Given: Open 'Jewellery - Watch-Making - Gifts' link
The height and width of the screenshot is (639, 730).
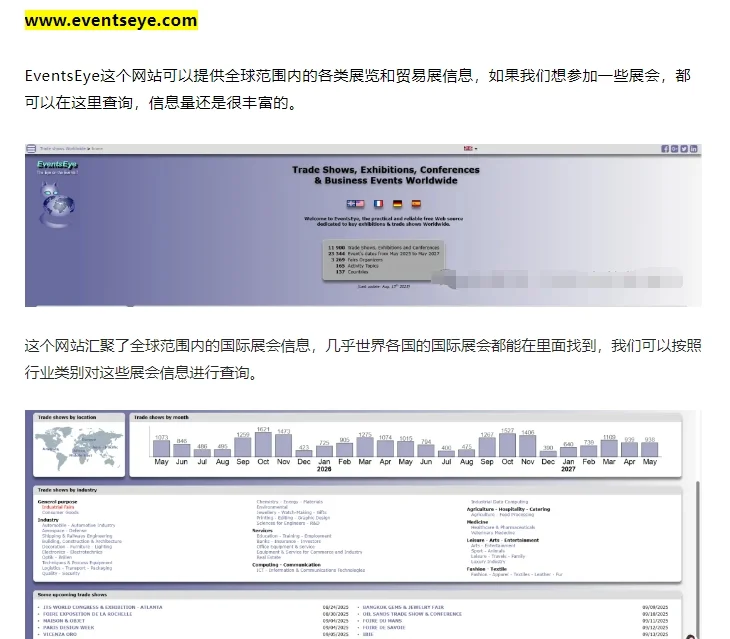Looking at the screenshot, I should click(292, 512).
